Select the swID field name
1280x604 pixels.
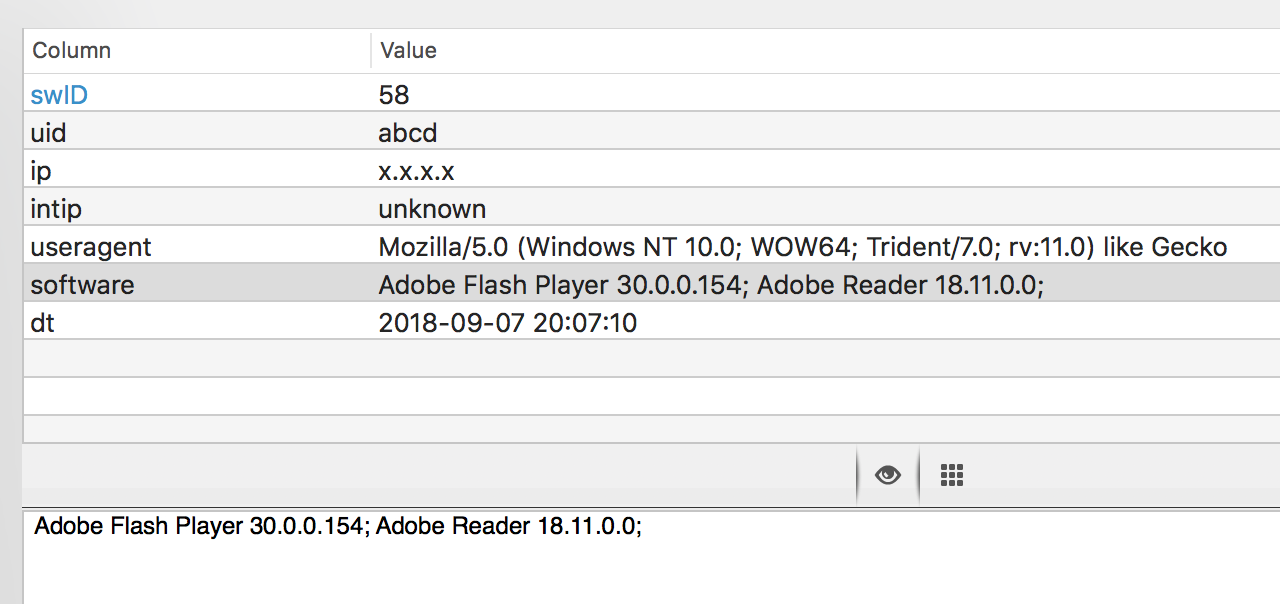(x=59, y=95)
